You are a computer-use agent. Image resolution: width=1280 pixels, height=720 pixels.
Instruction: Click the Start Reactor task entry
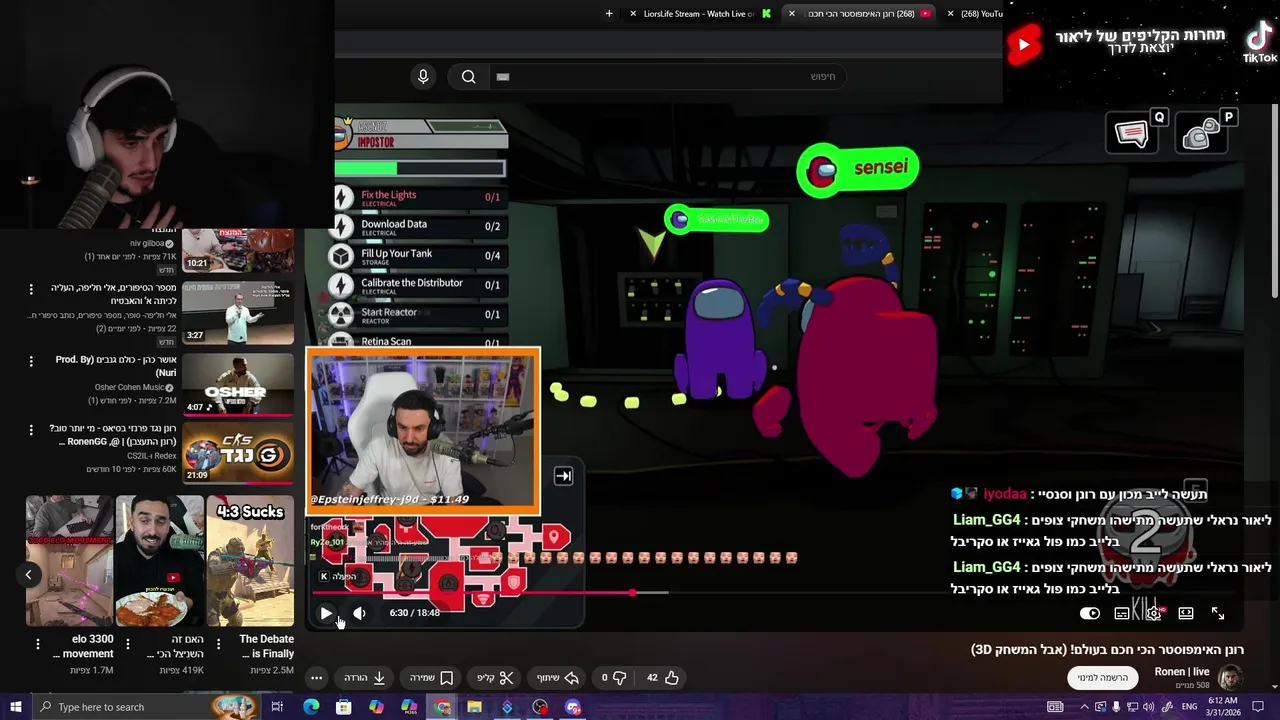point(418,315)
